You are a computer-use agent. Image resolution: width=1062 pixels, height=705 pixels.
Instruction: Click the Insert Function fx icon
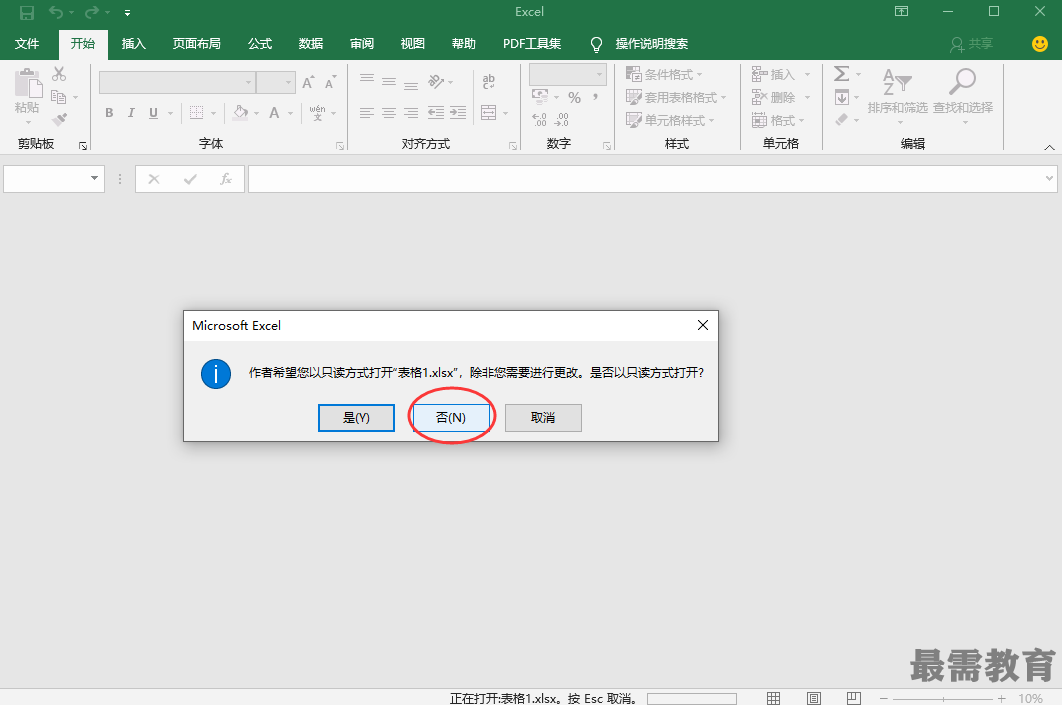[x=226, y=179]
